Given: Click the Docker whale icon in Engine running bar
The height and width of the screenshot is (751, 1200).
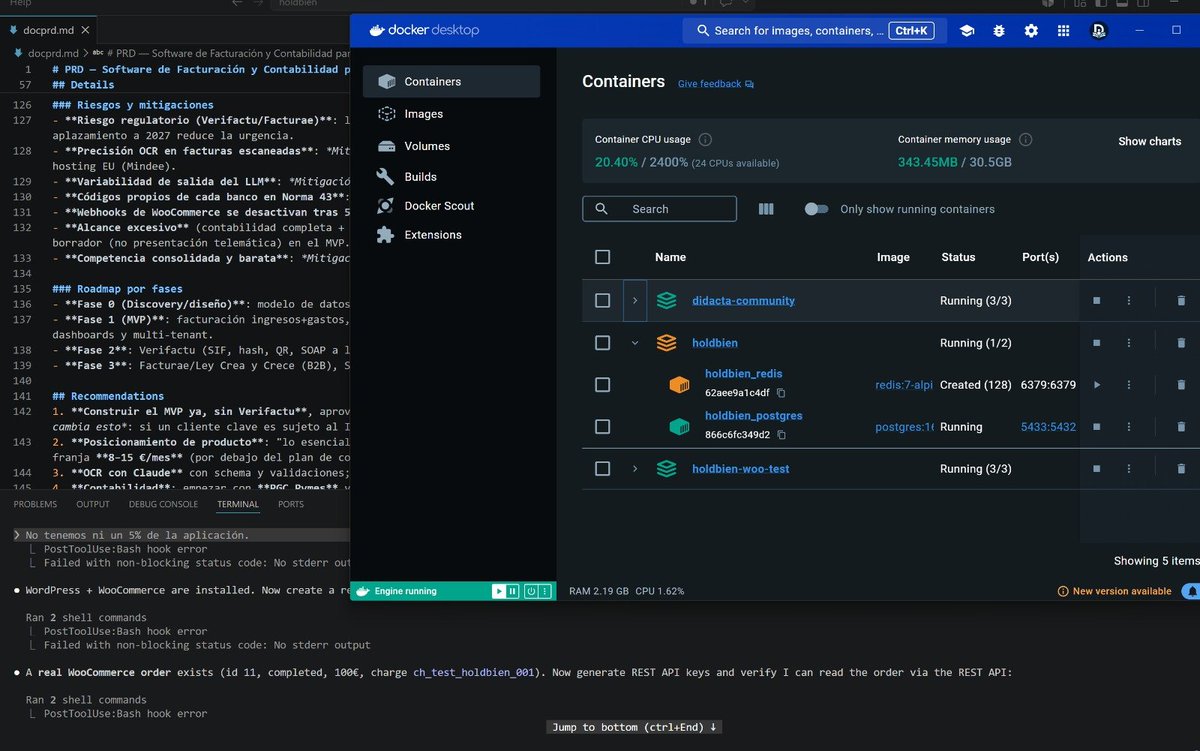Looking at the screenshot, I should coord(363,591).
